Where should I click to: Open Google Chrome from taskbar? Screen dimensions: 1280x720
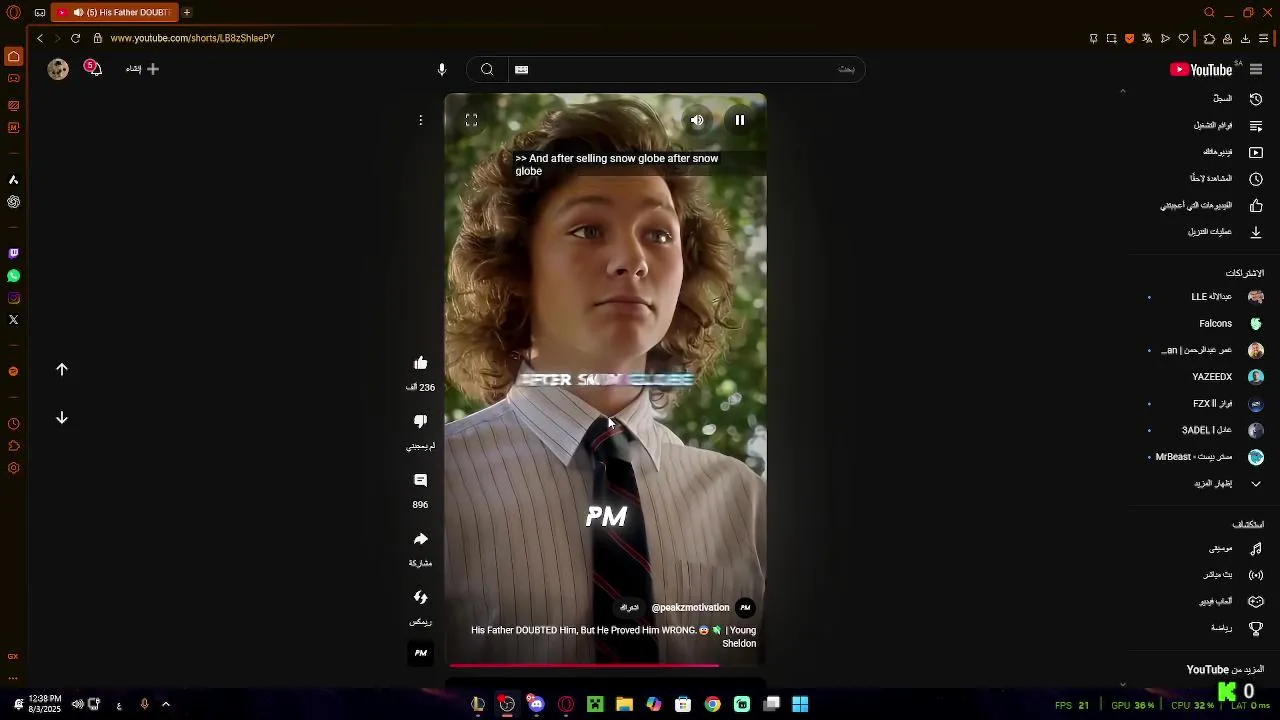pyautogui.click(x=712, y=704)
